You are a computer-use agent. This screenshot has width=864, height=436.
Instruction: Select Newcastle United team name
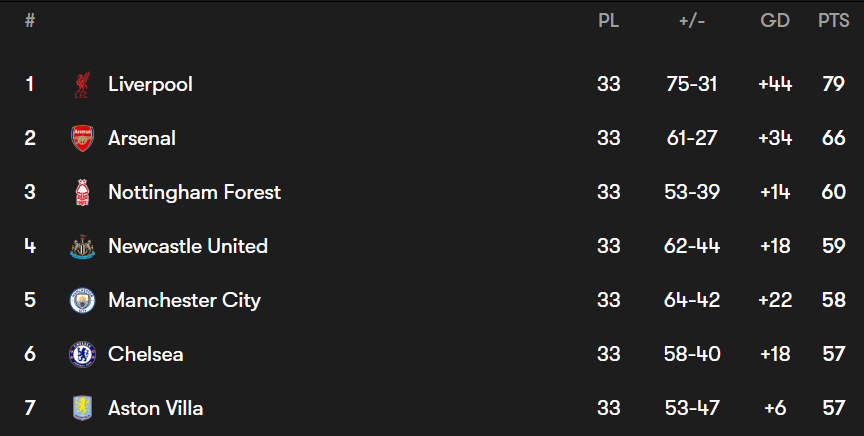tap(188, 246)
